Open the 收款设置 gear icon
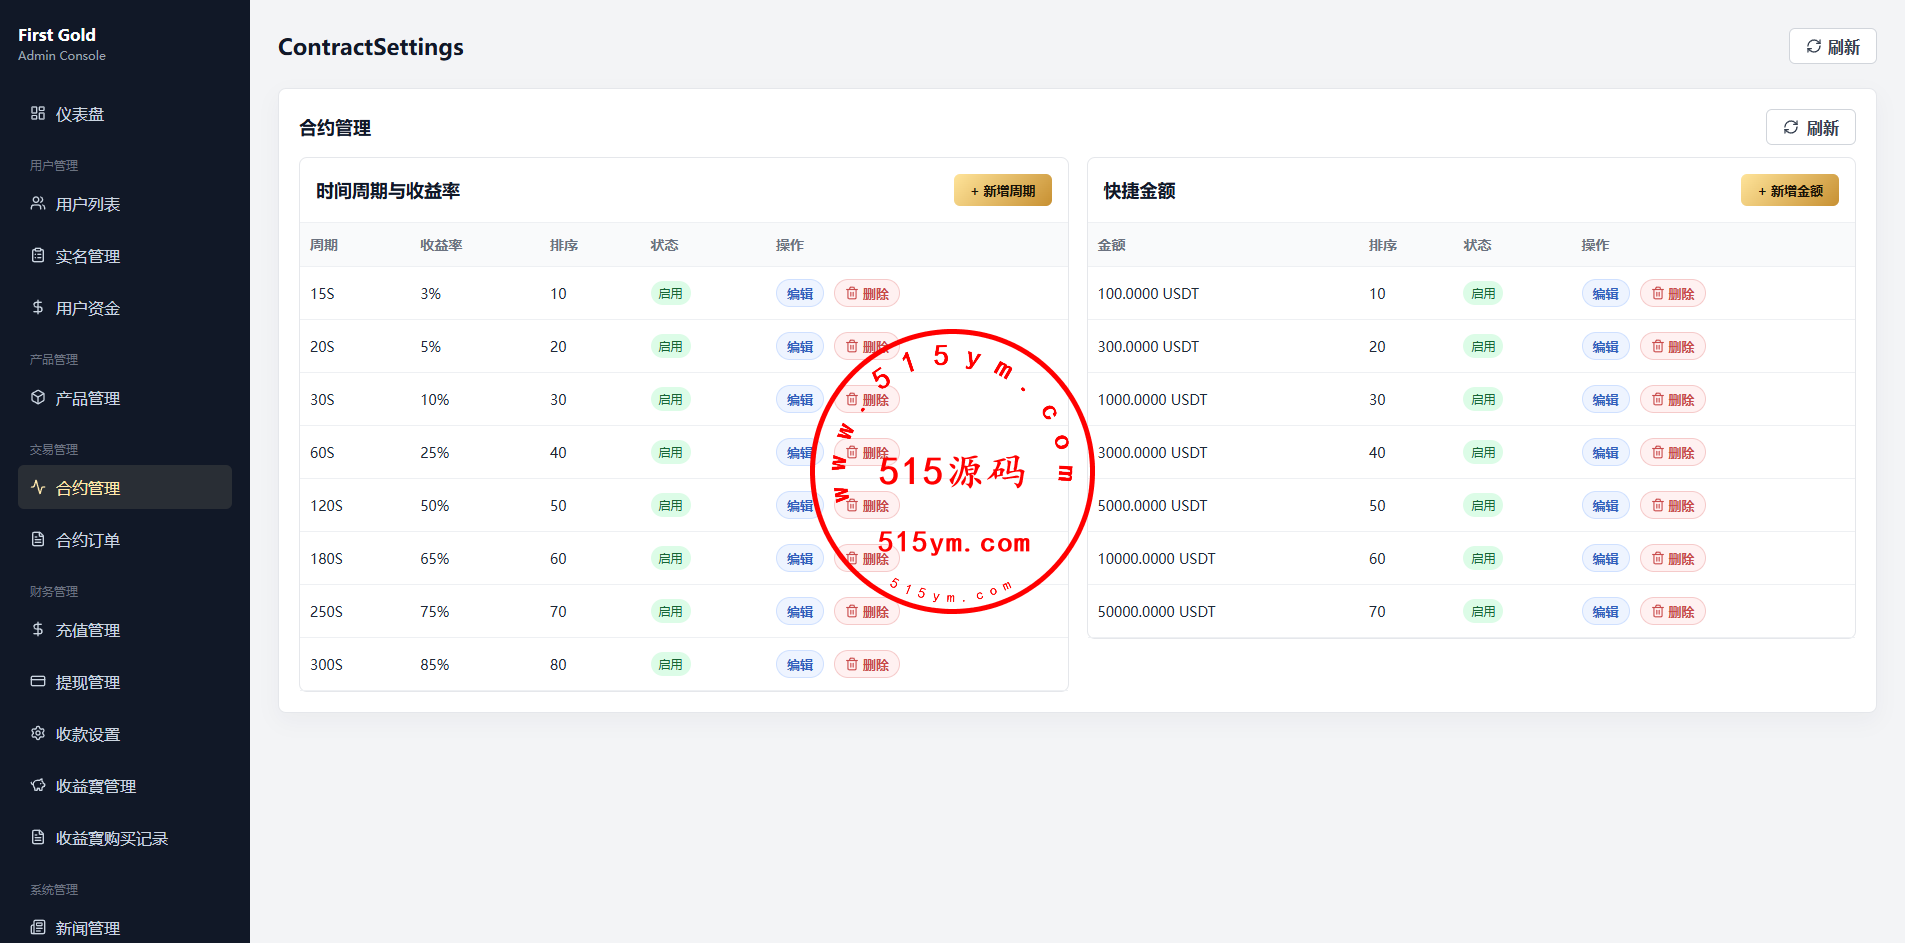1905x943 pixels. pos(38,733)
